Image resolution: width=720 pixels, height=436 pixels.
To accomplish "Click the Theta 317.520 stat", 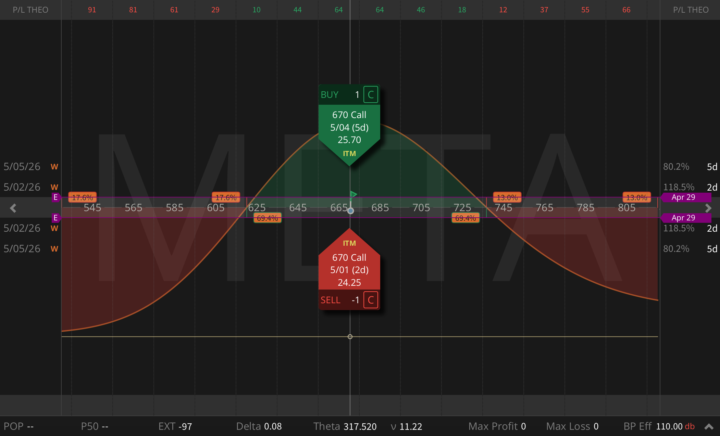I will pyautogui.click(x=345, y=426).
